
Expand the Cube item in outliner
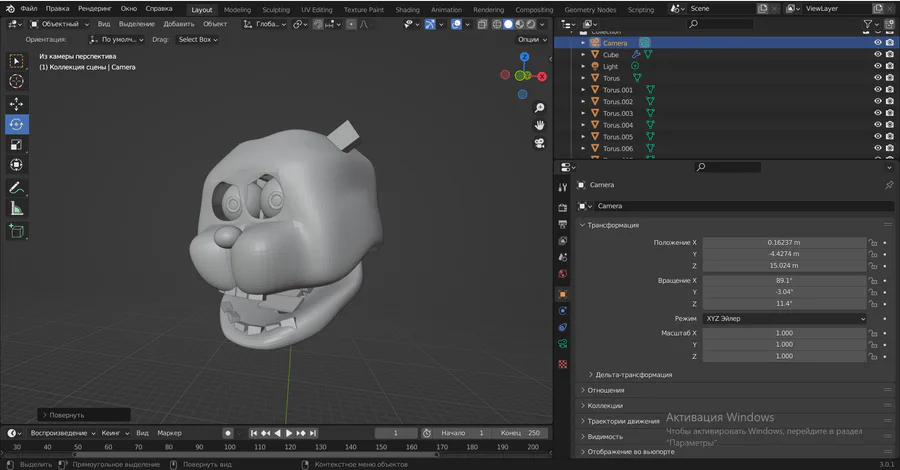pyautogui.click(x=583, y=55)
